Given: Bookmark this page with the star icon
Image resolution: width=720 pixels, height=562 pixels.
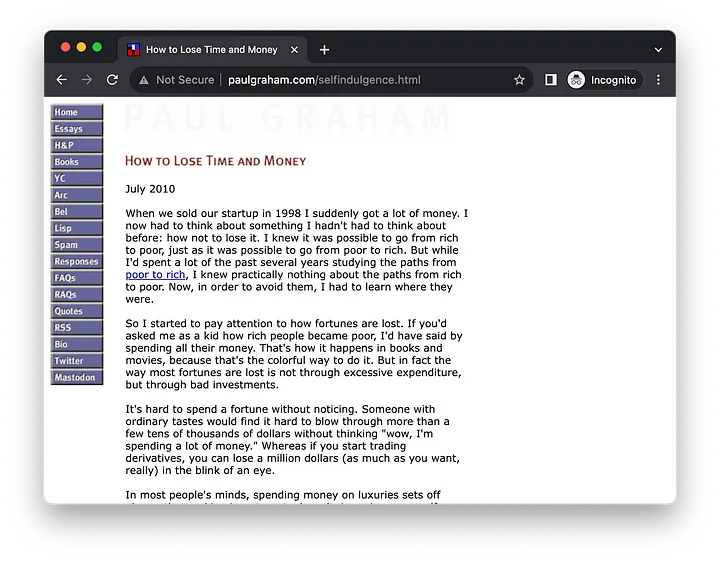Looking at the screenshot, I should [519, 80].
